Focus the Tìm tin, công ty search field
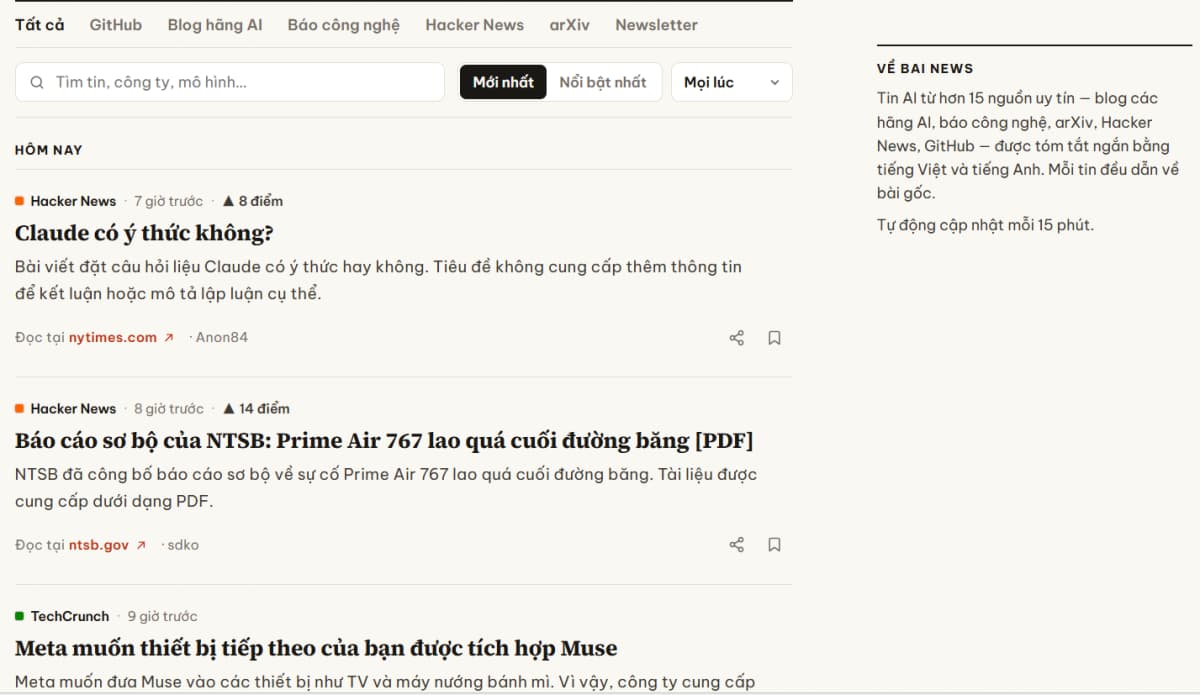 click(x=230, y=82)
